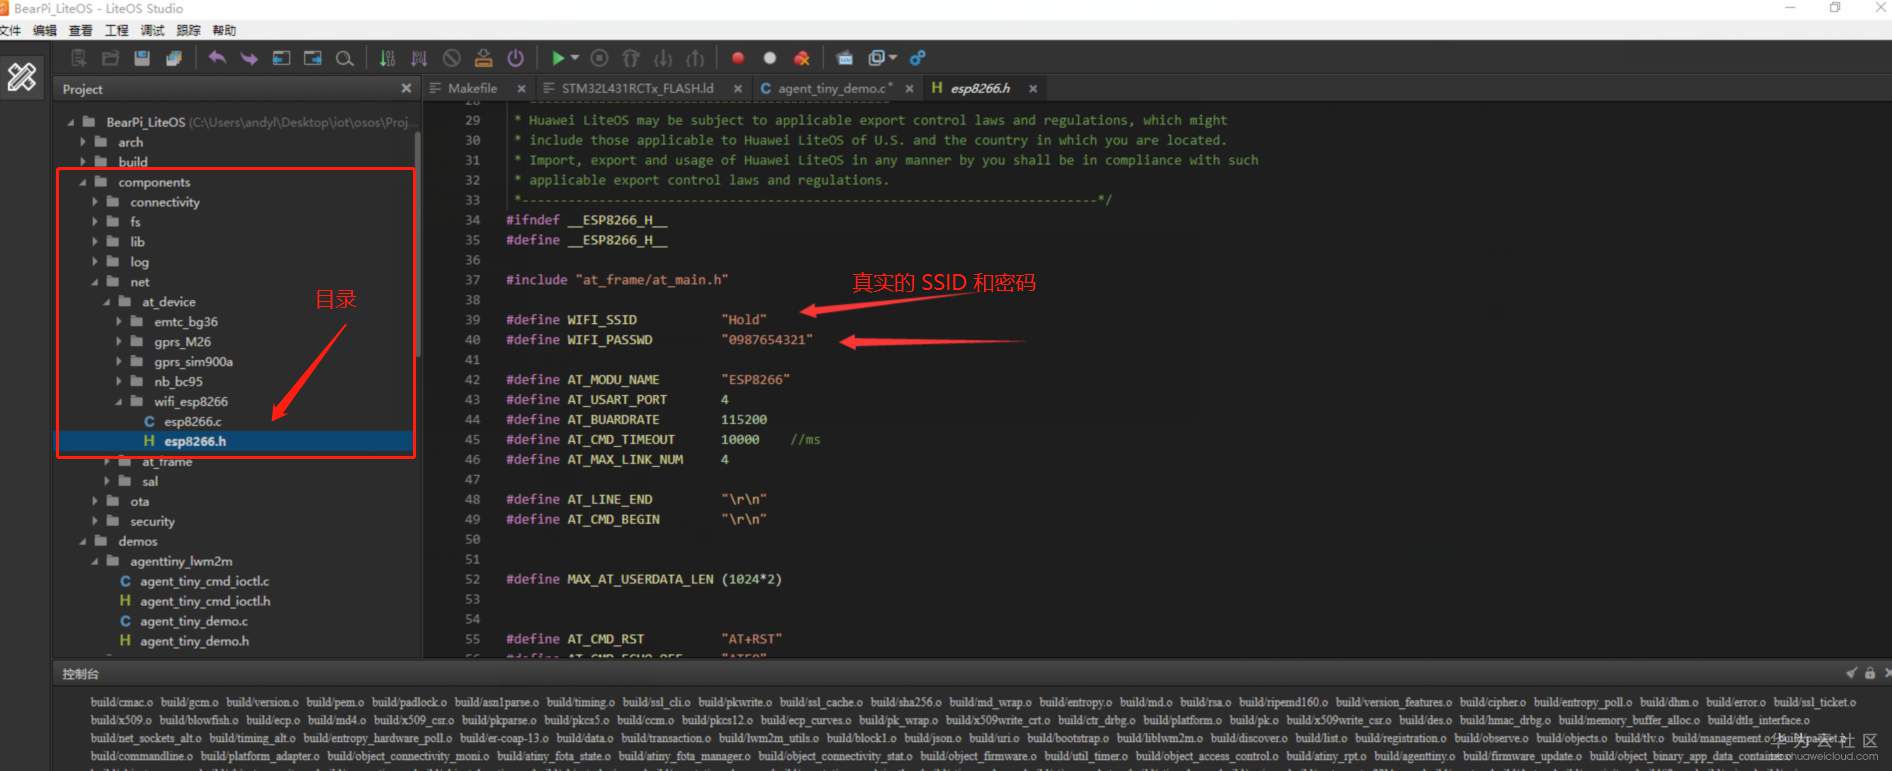Image resolution: width=1892 pixels, height=771 pixels.
Task: Click the open folder toolbar icon
Action: (110, 58)
